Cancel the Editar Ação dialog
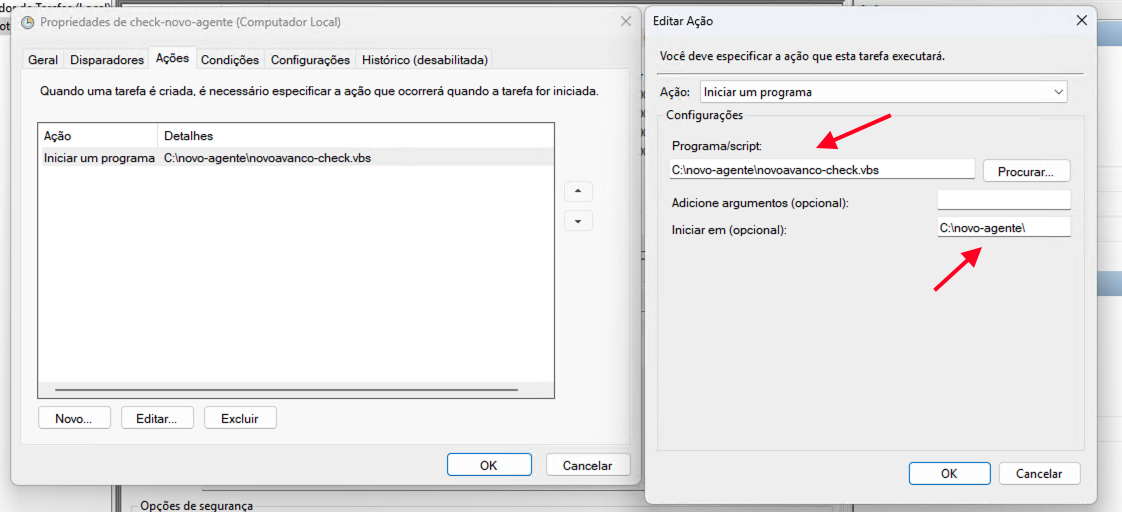 coord(1038,474)
